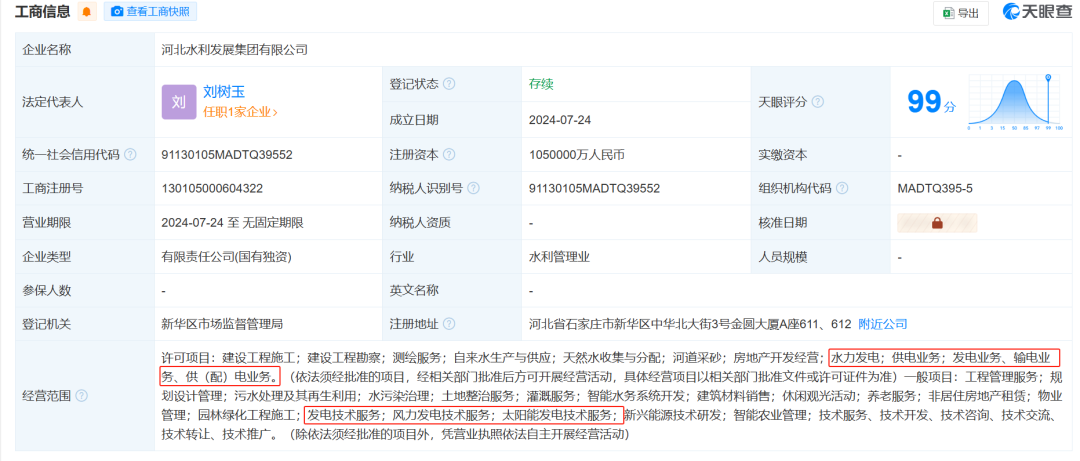Open the 附近公司 link
Screen dimensions: 1080x461
[883, 324]
